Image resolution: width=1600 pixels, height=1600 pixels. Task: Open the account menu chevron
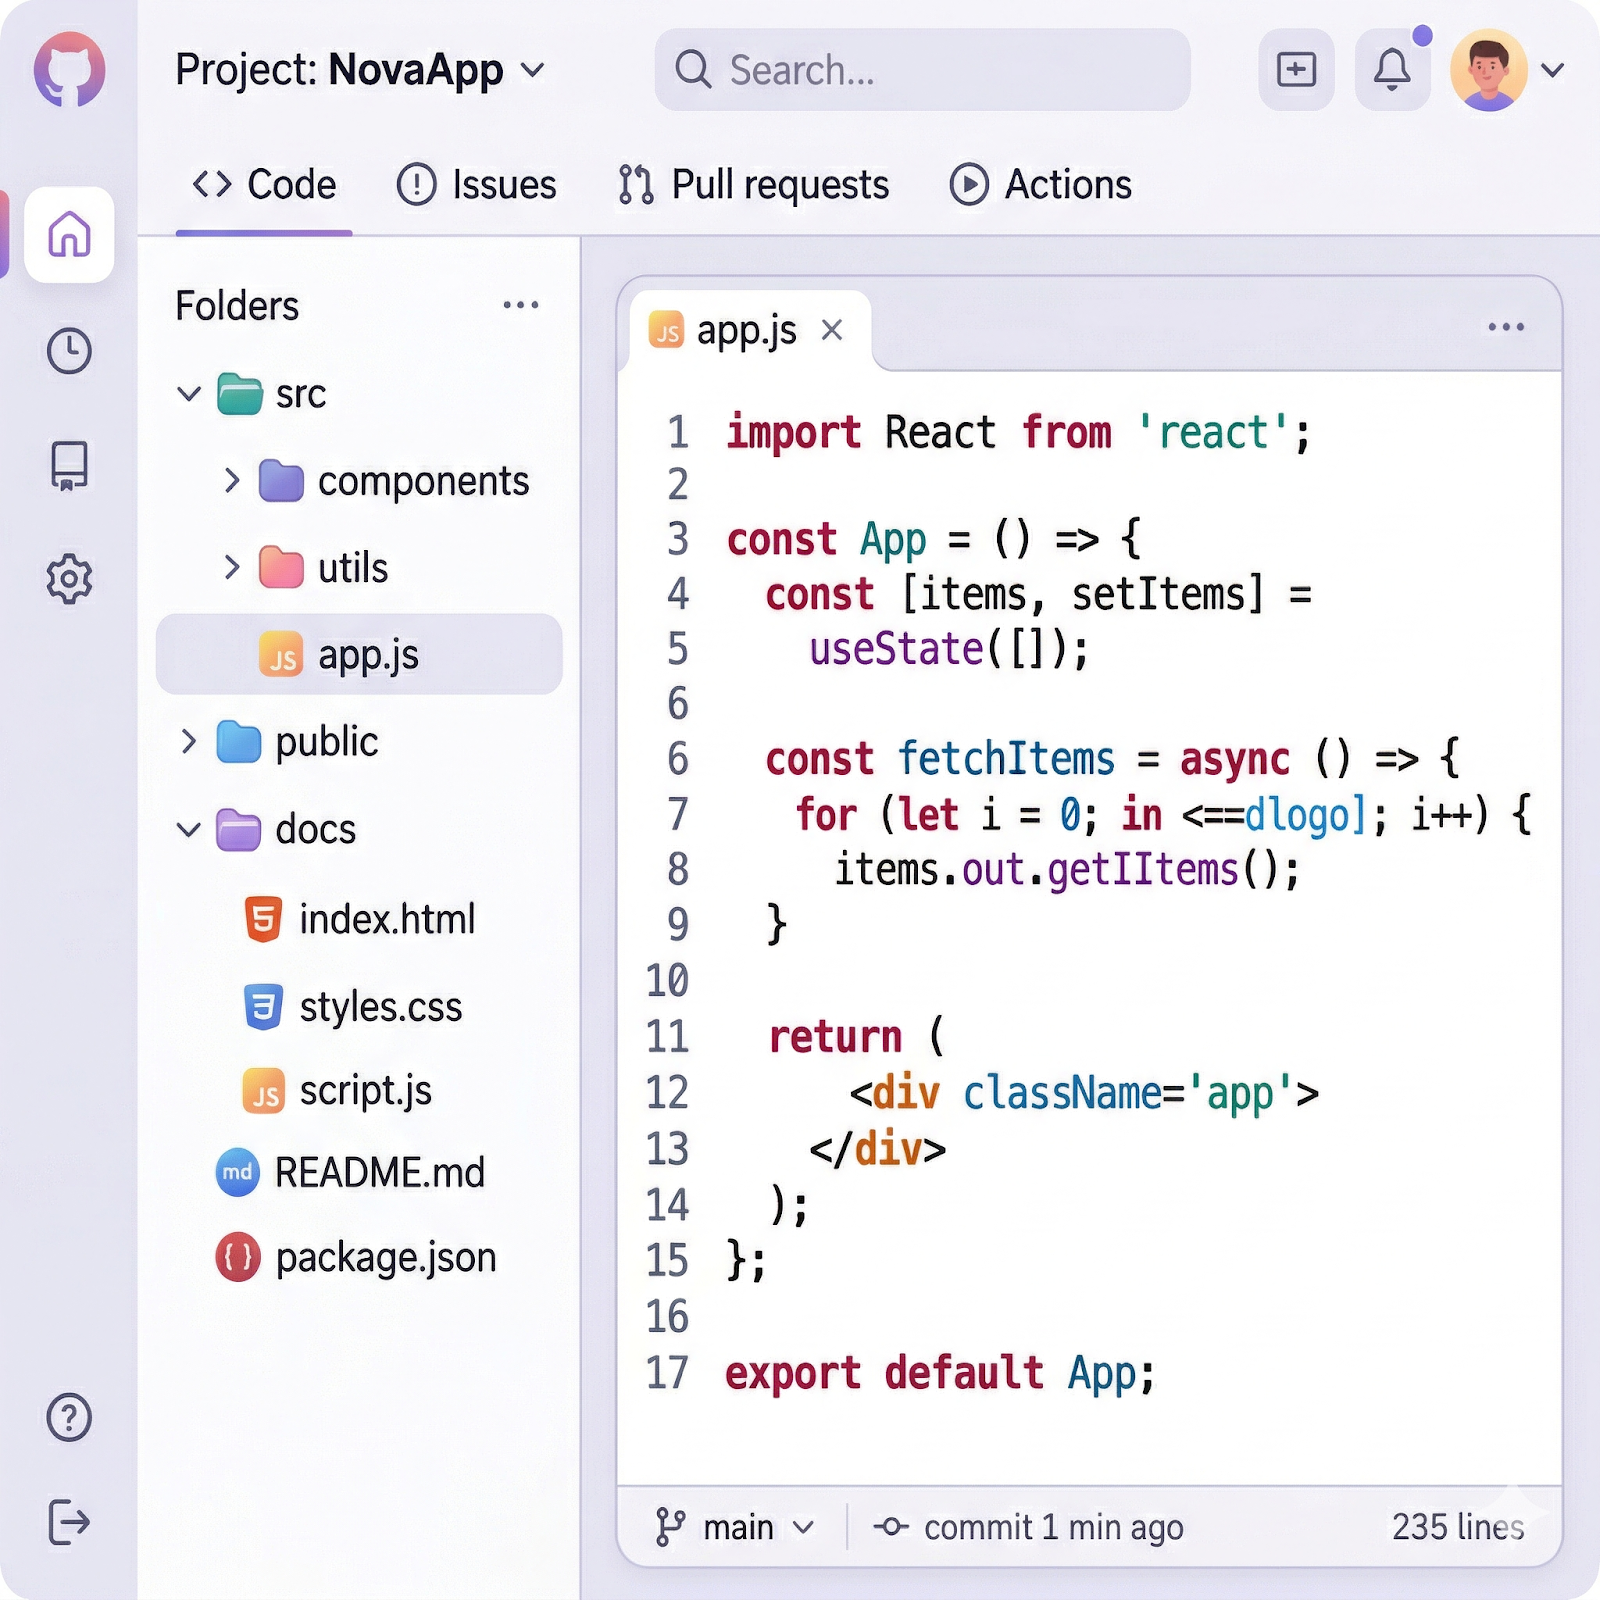click(x=1552, y=70)
